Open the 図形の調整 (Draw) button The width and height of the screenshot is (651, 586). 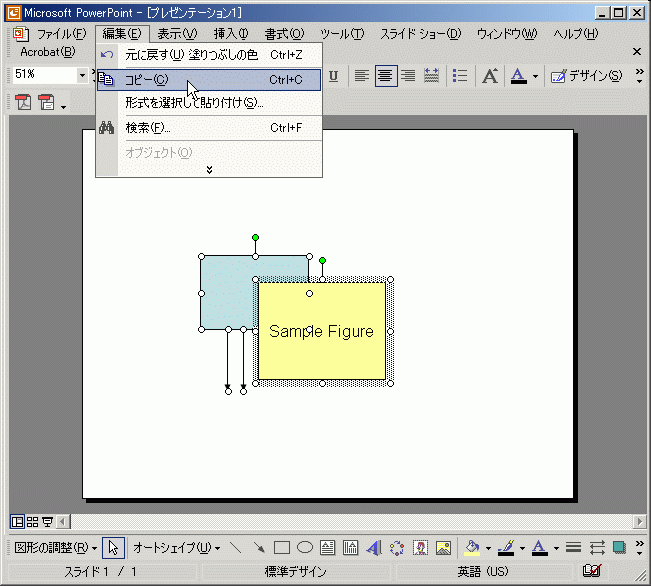click(x=55, y=547)
